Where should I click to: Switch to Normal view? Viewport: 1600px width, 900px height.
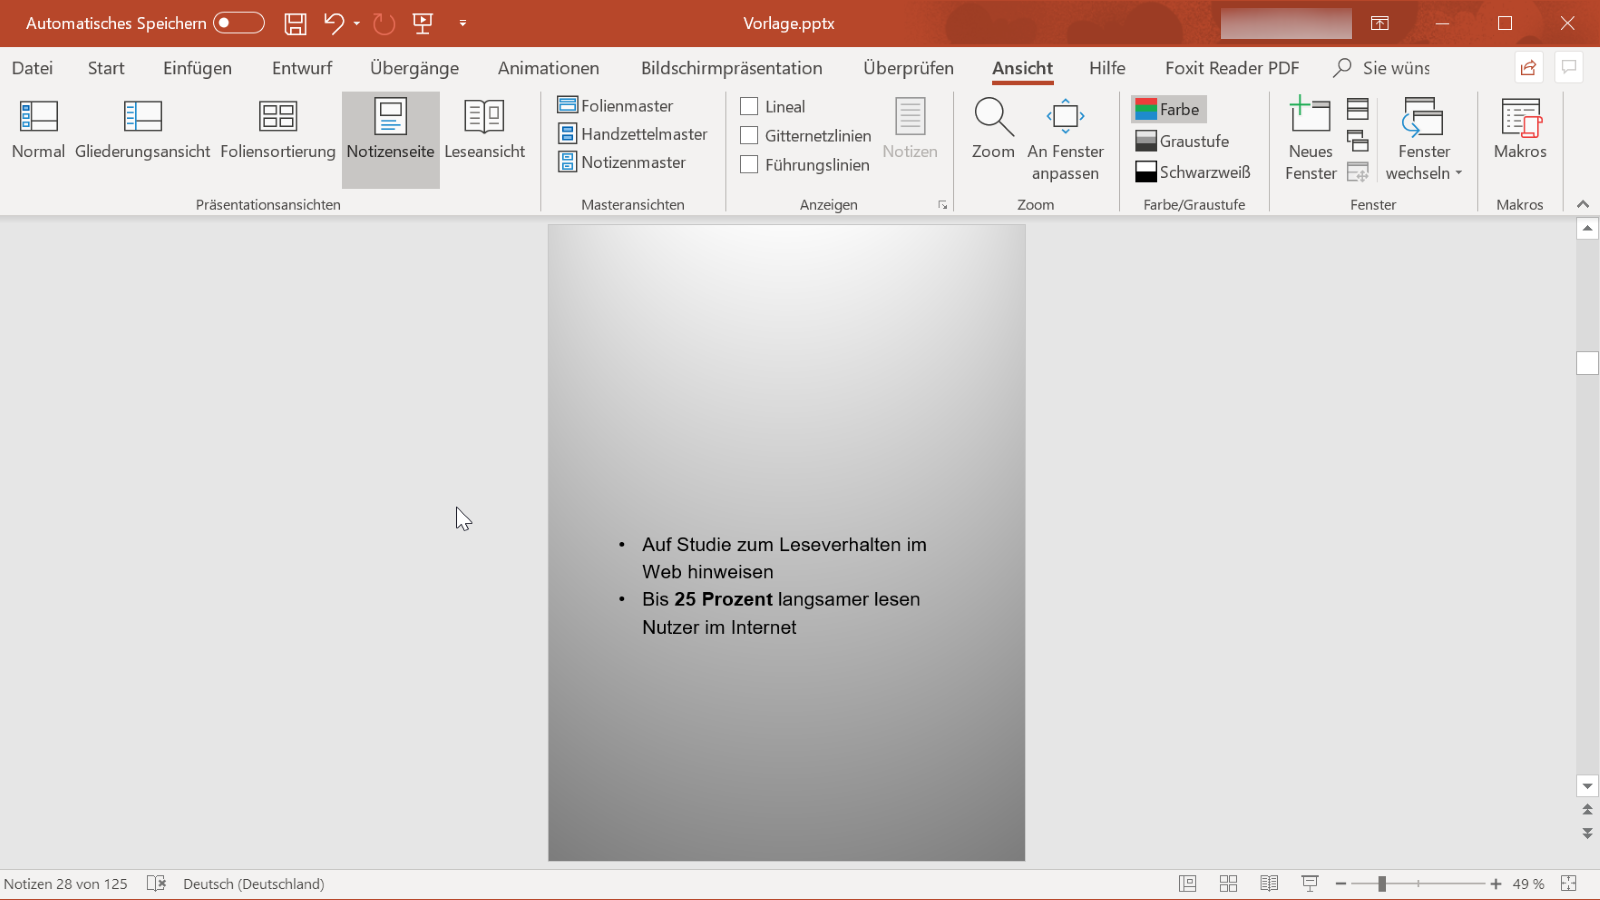point(38,130)
